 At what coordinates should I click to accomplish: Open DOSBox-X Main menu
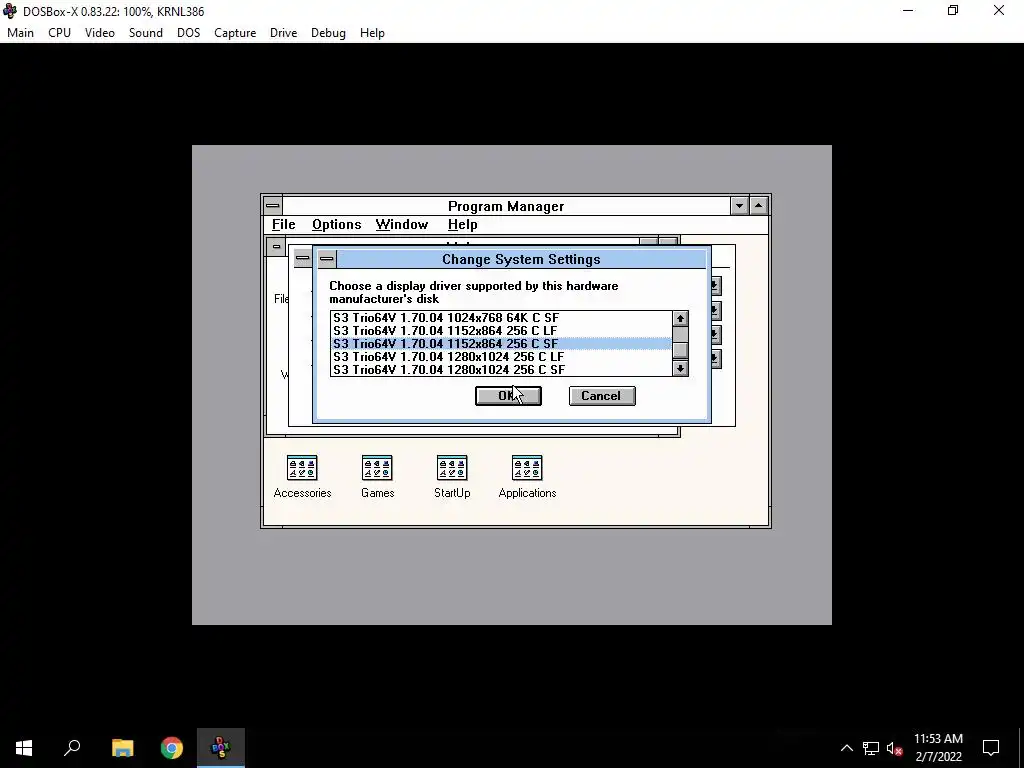pyautogui.click(x=20, y=33)
